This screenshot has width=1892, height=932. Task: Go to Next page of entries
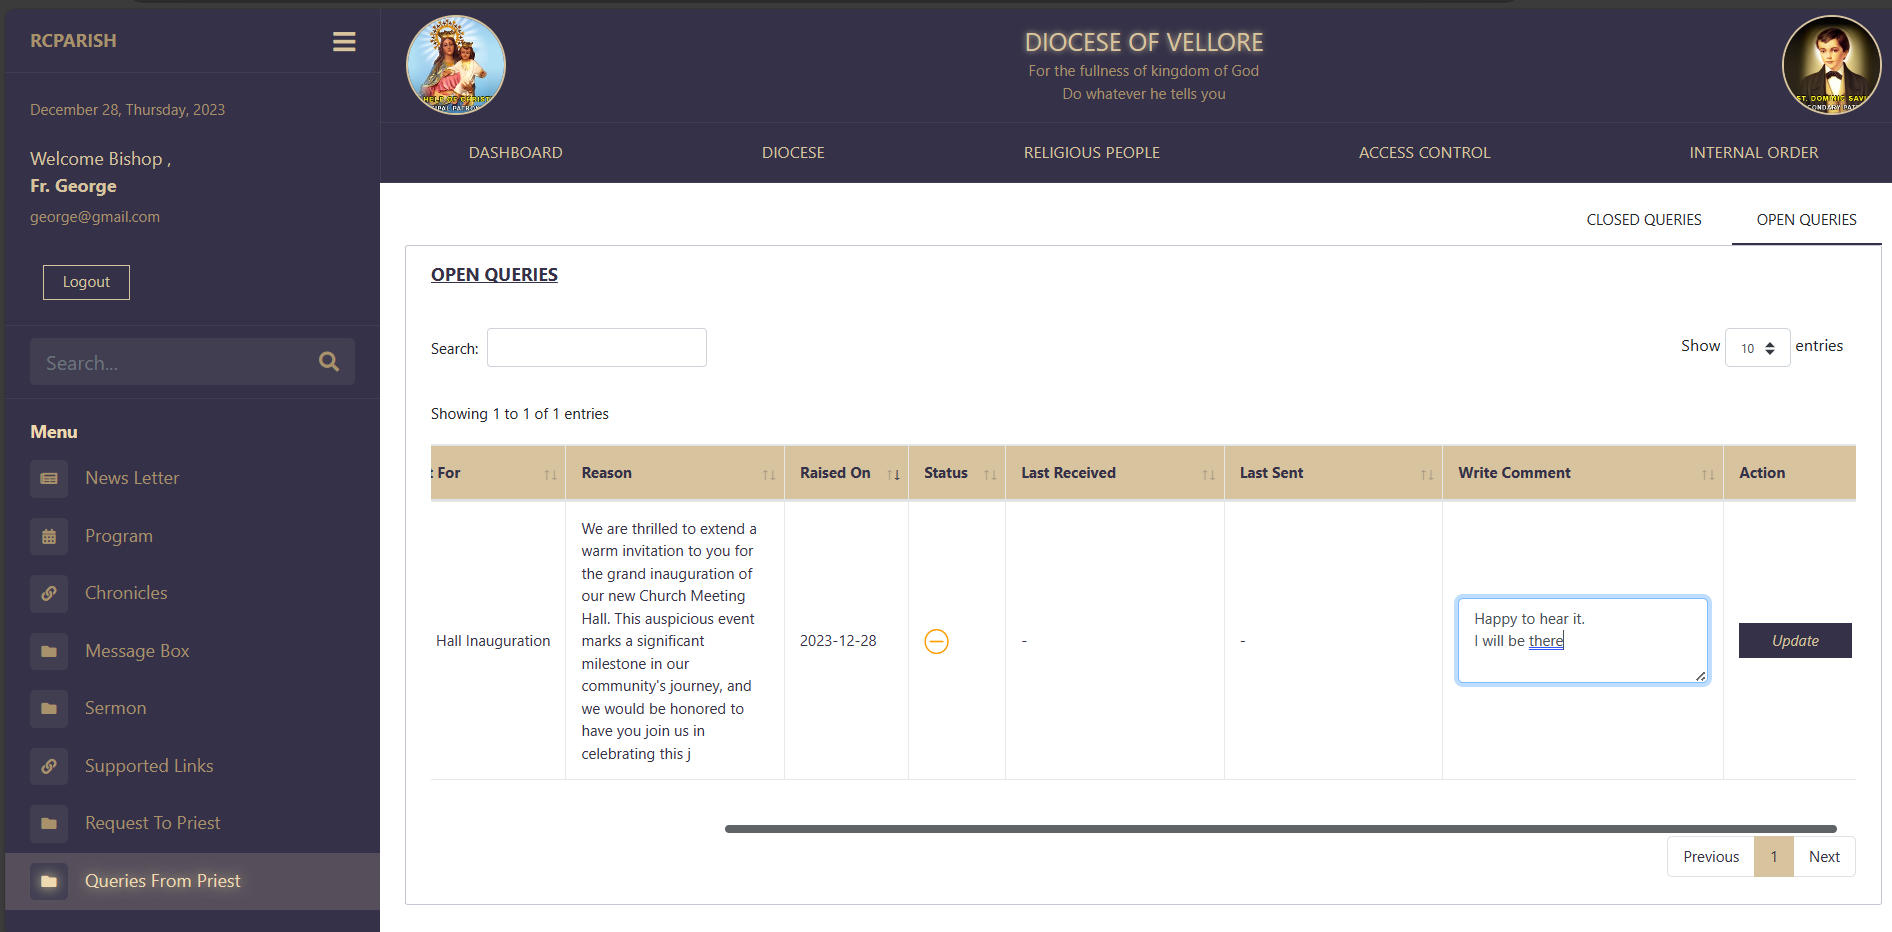click(1824, 857)
